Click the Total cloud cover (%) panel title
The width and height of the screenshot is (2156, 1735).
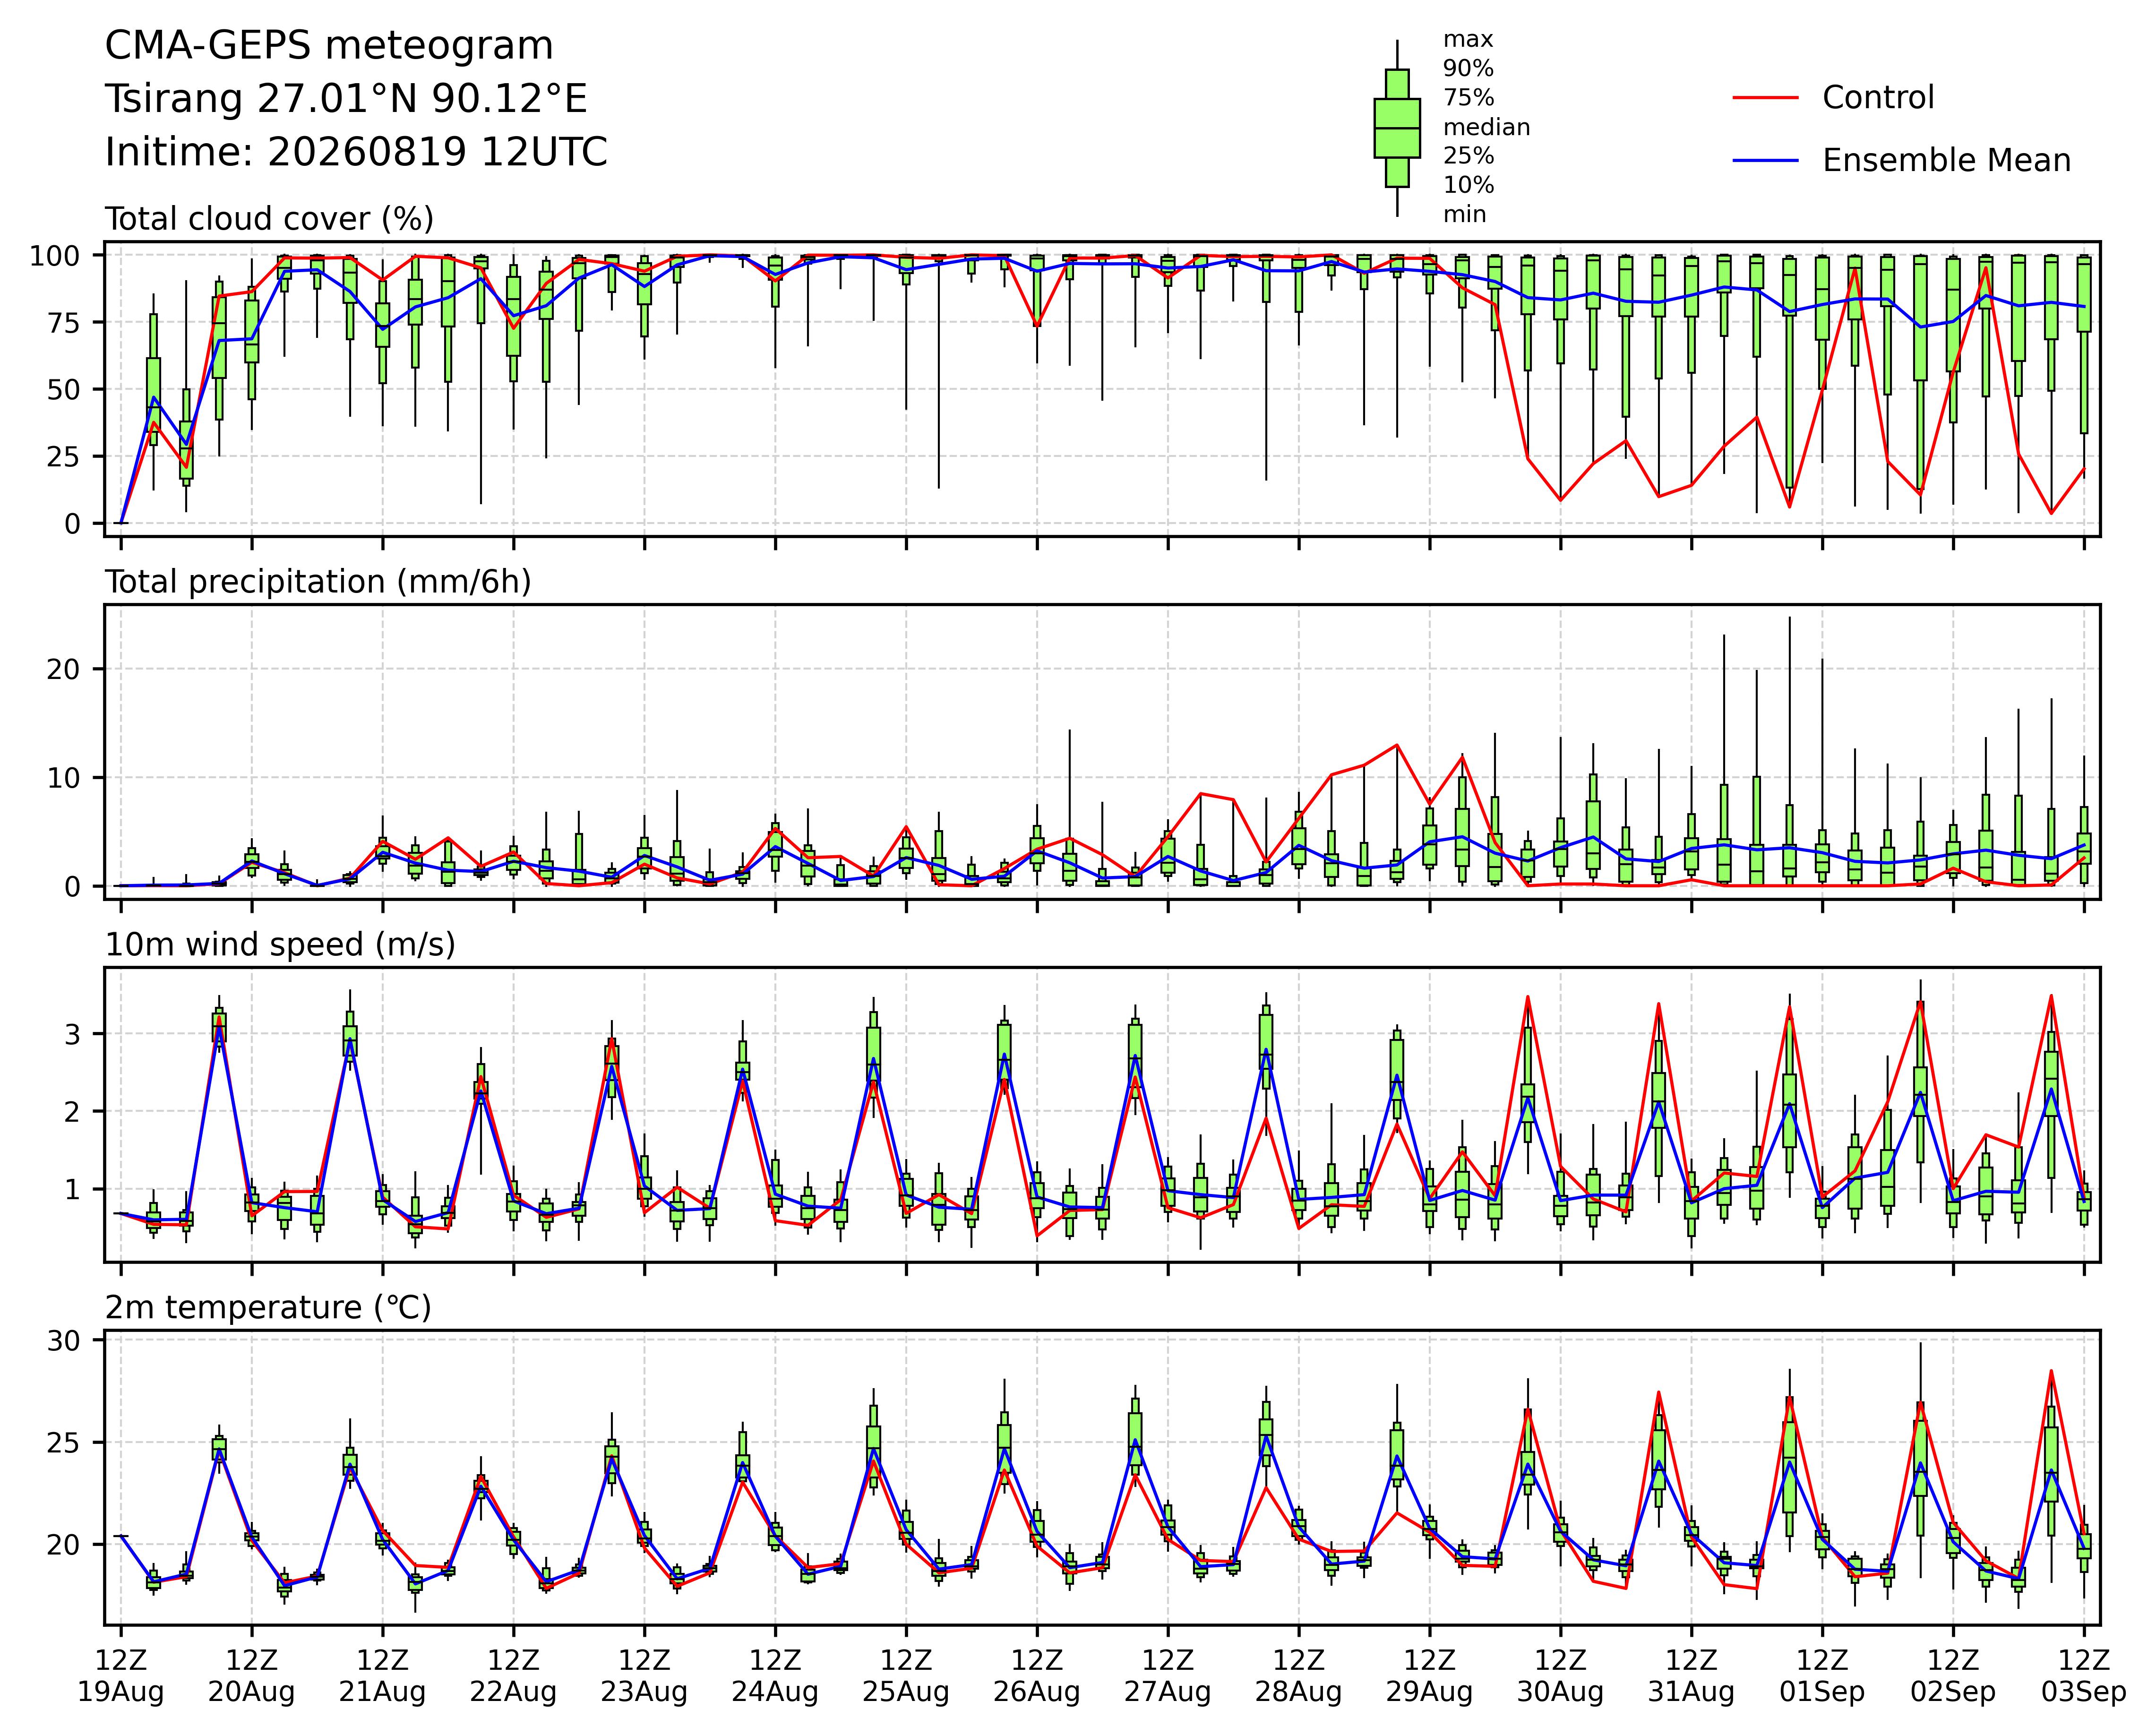pyautogui.click(x=269, y=219)
